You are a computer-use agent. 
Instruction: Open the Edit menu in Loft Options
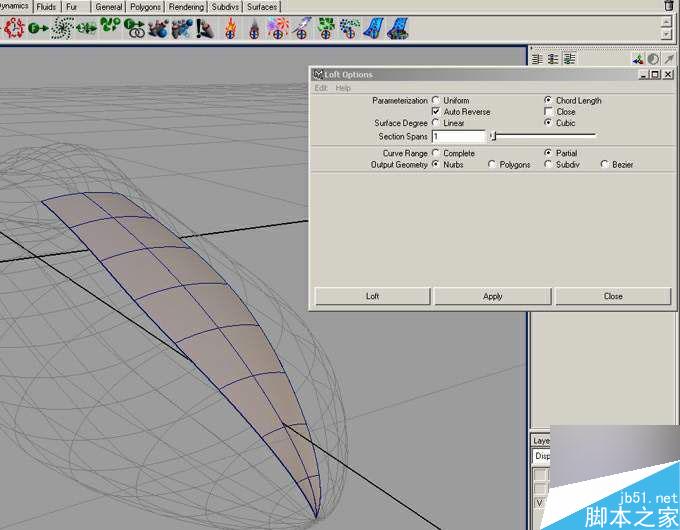pos(321,88)
